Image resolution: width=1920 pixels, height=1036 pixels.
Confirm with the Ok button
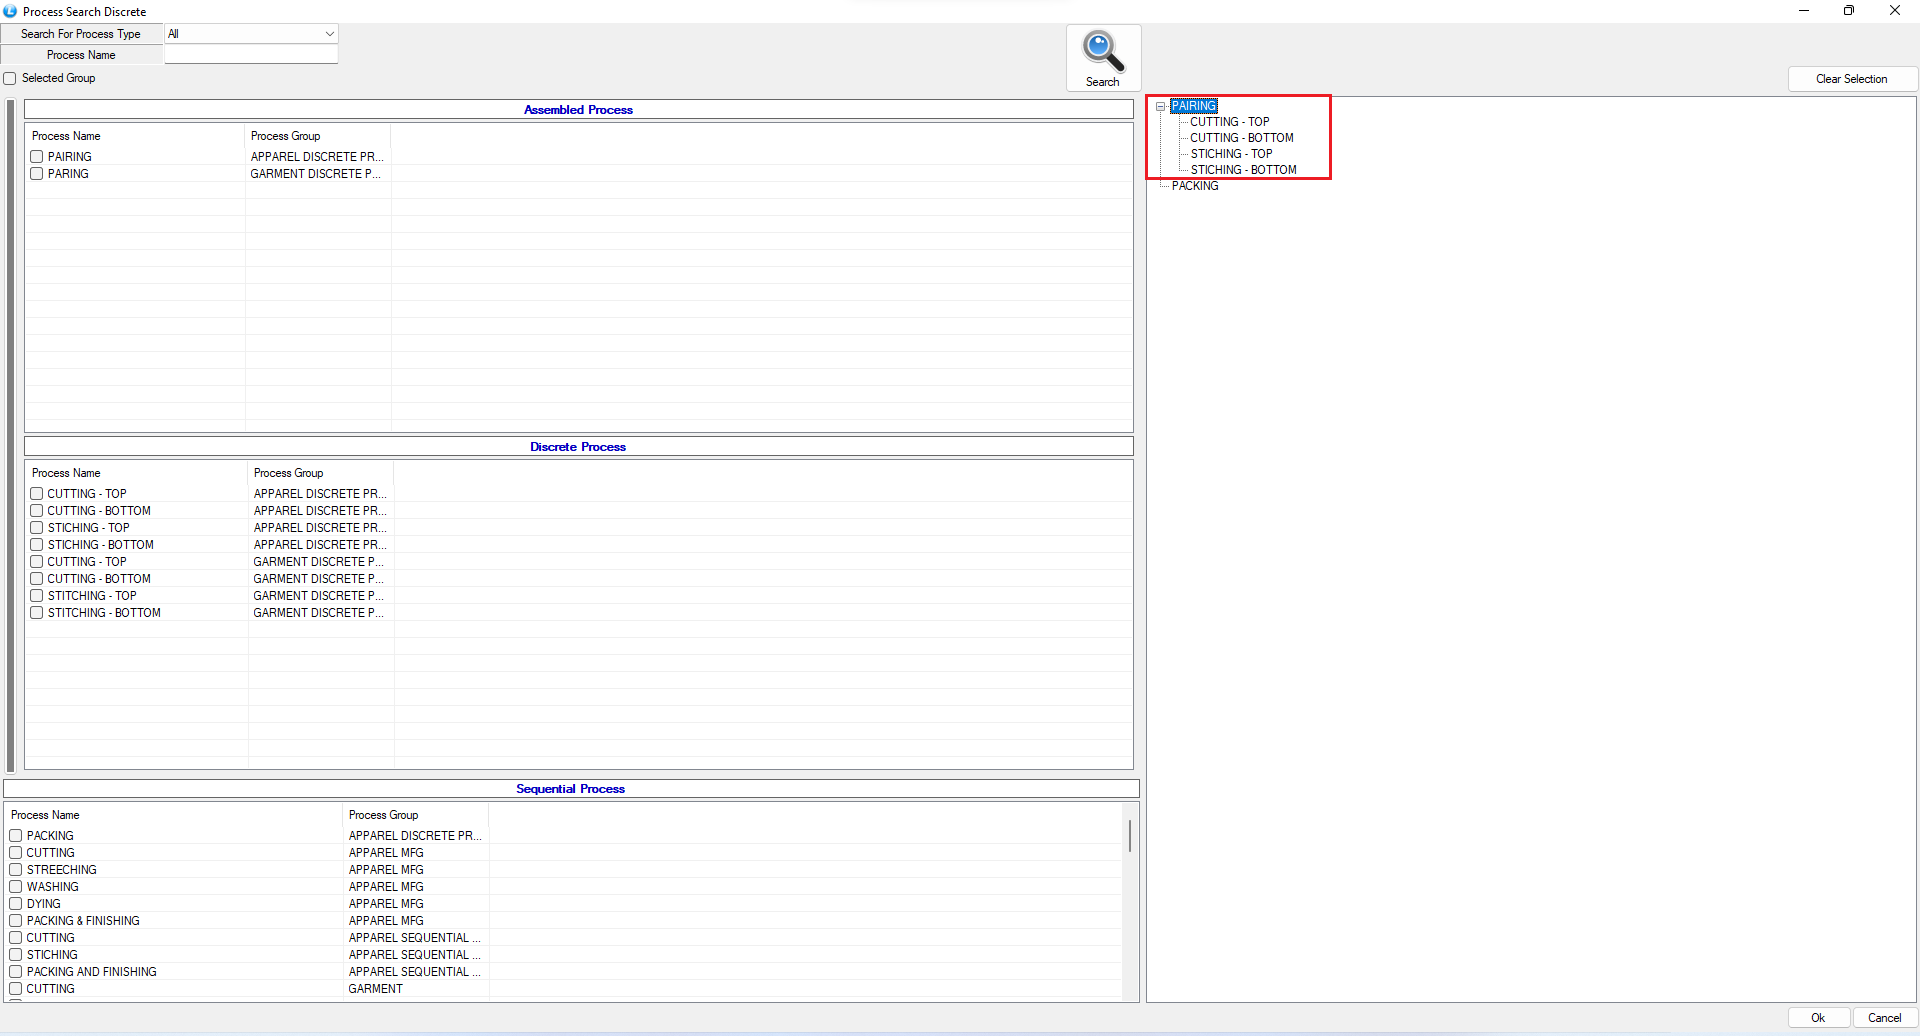pos(1817,1018)
